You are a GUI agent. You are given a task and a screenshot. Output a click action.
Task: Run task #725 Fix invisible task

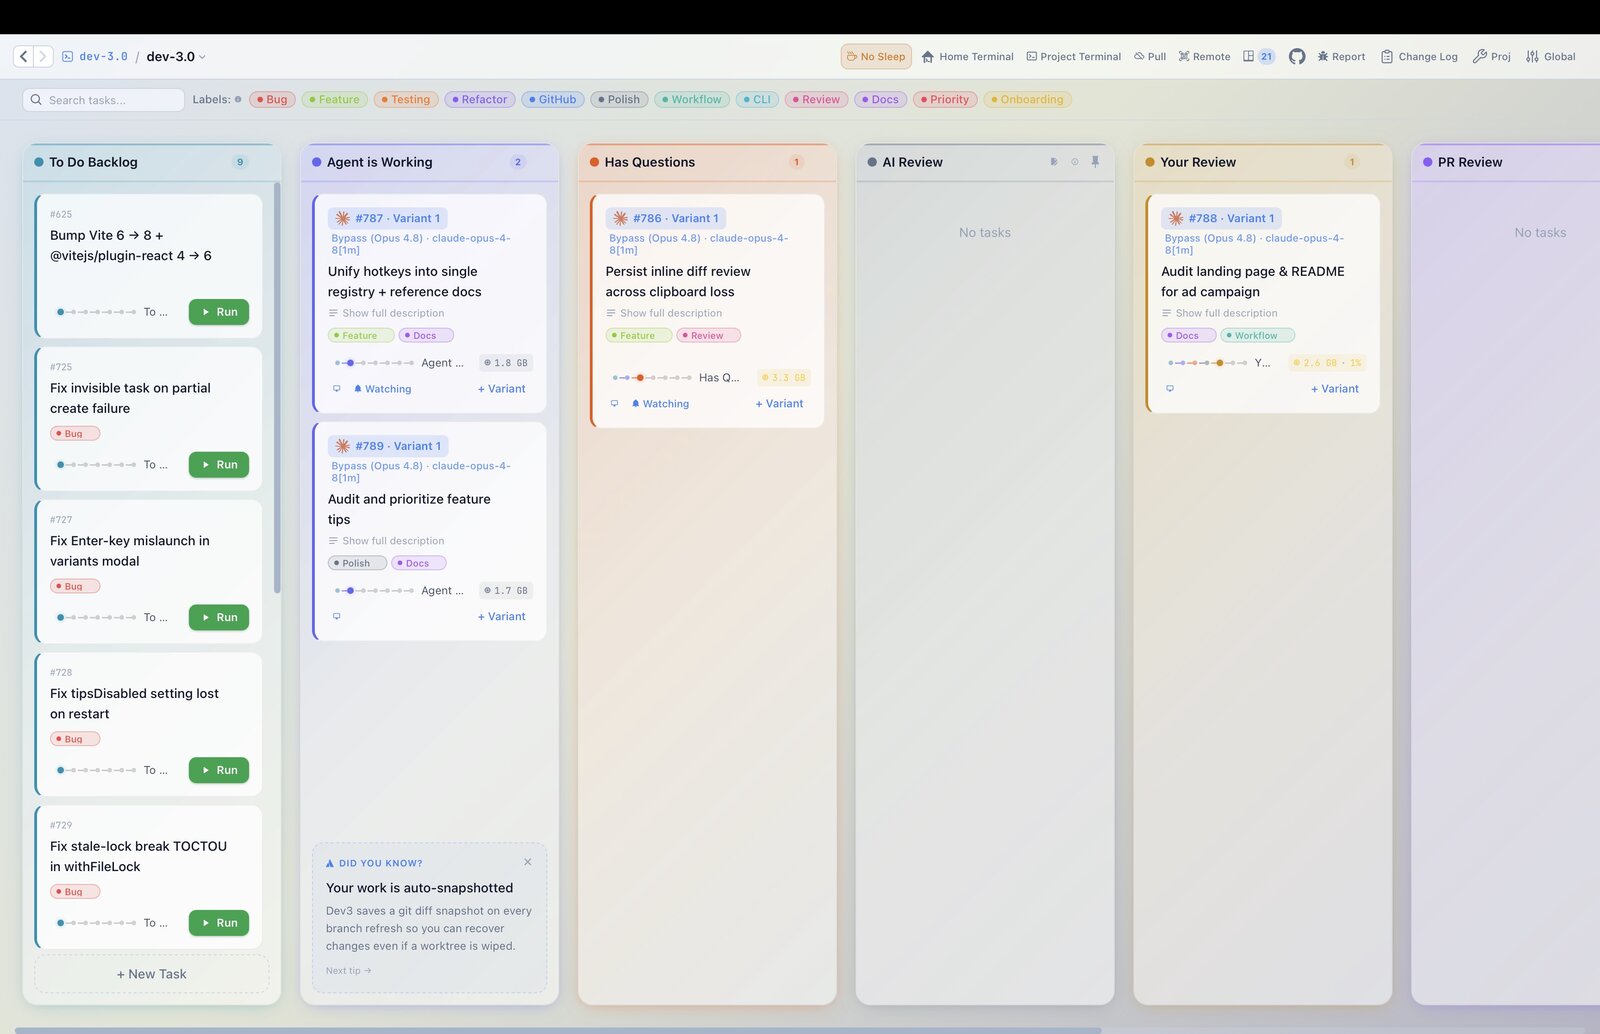pos(219,465)
